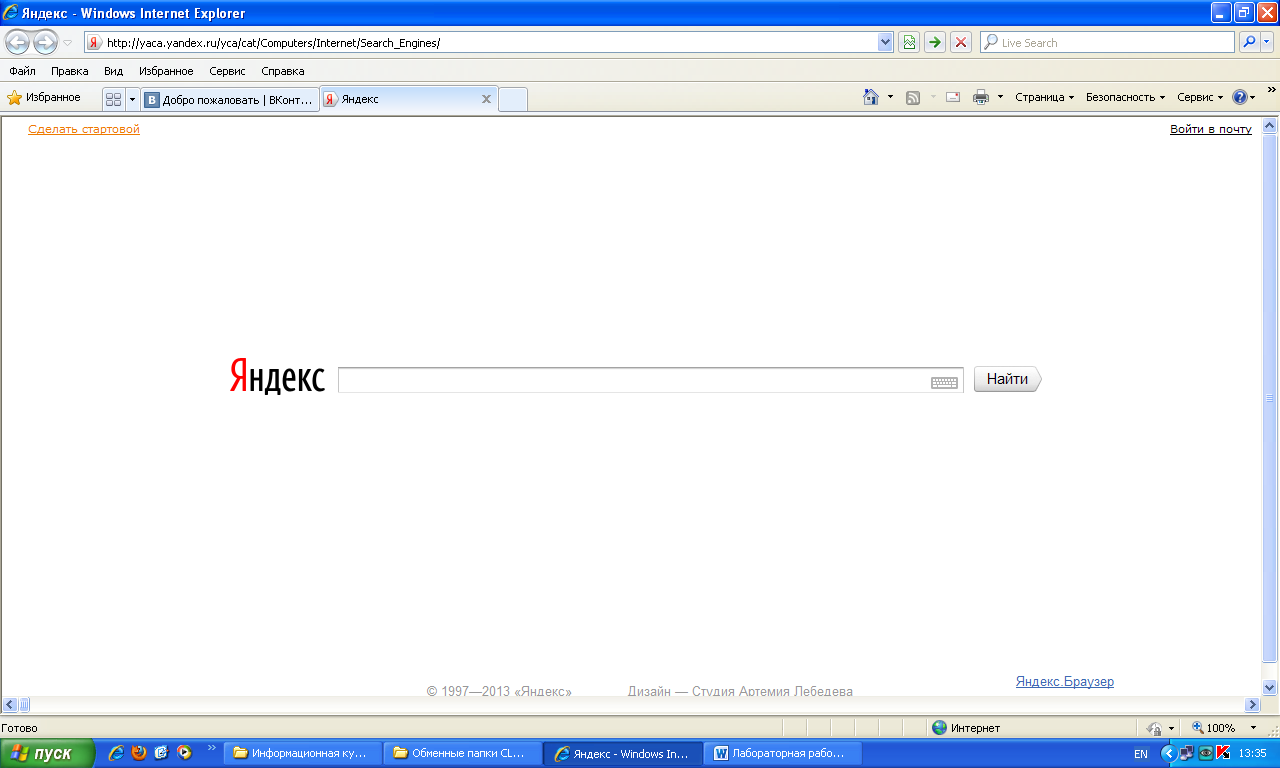The height and width of the screenshot is (768, 1280).
Task: Launch Internet Explorer from Quick Launch
Action: (116, 753)
